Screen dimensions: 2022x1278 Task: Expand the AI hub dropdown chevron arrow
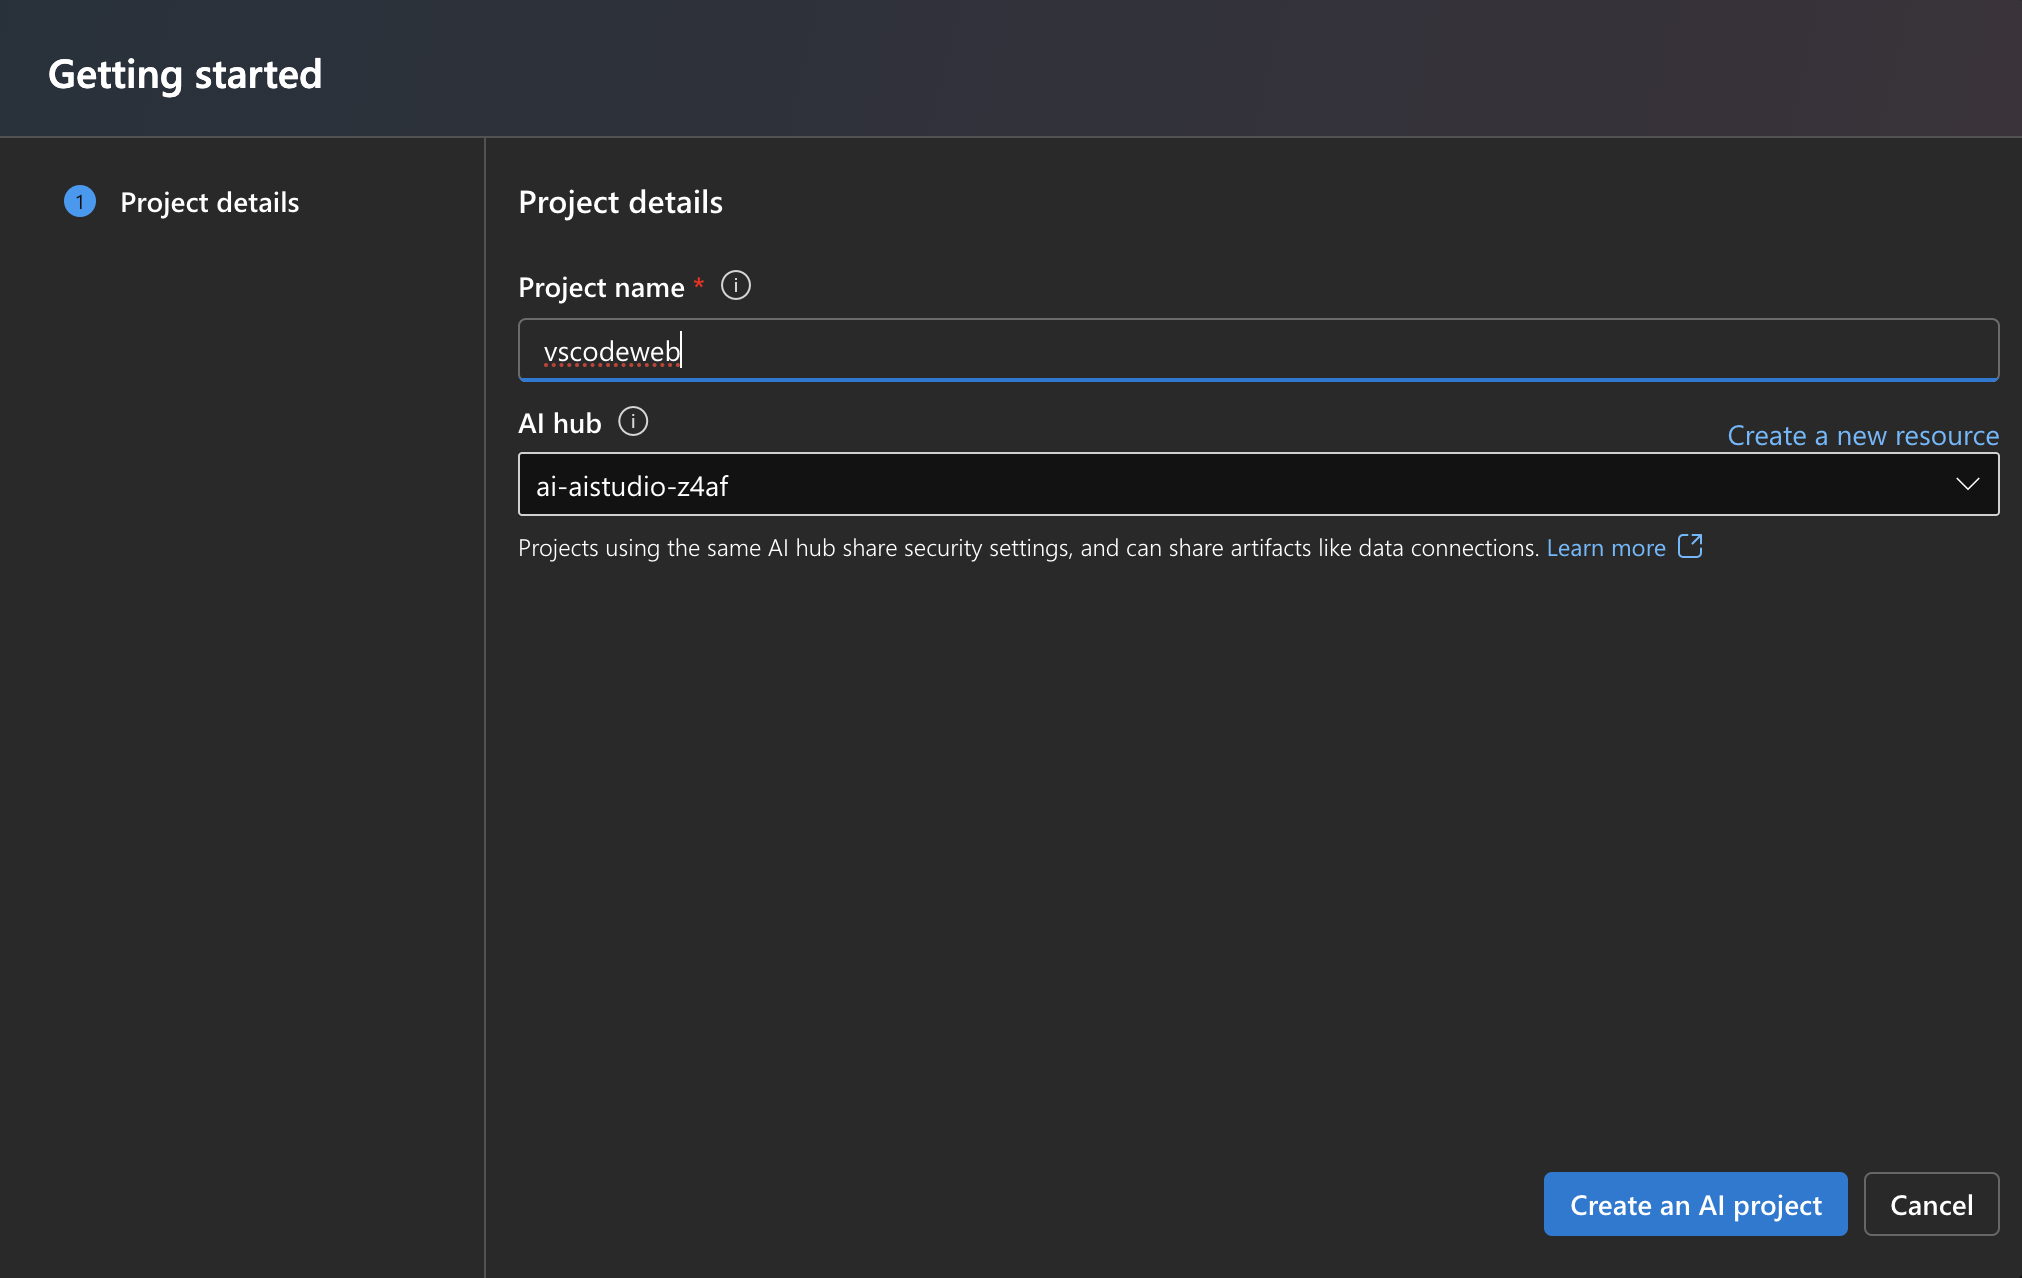(1967, 484)
